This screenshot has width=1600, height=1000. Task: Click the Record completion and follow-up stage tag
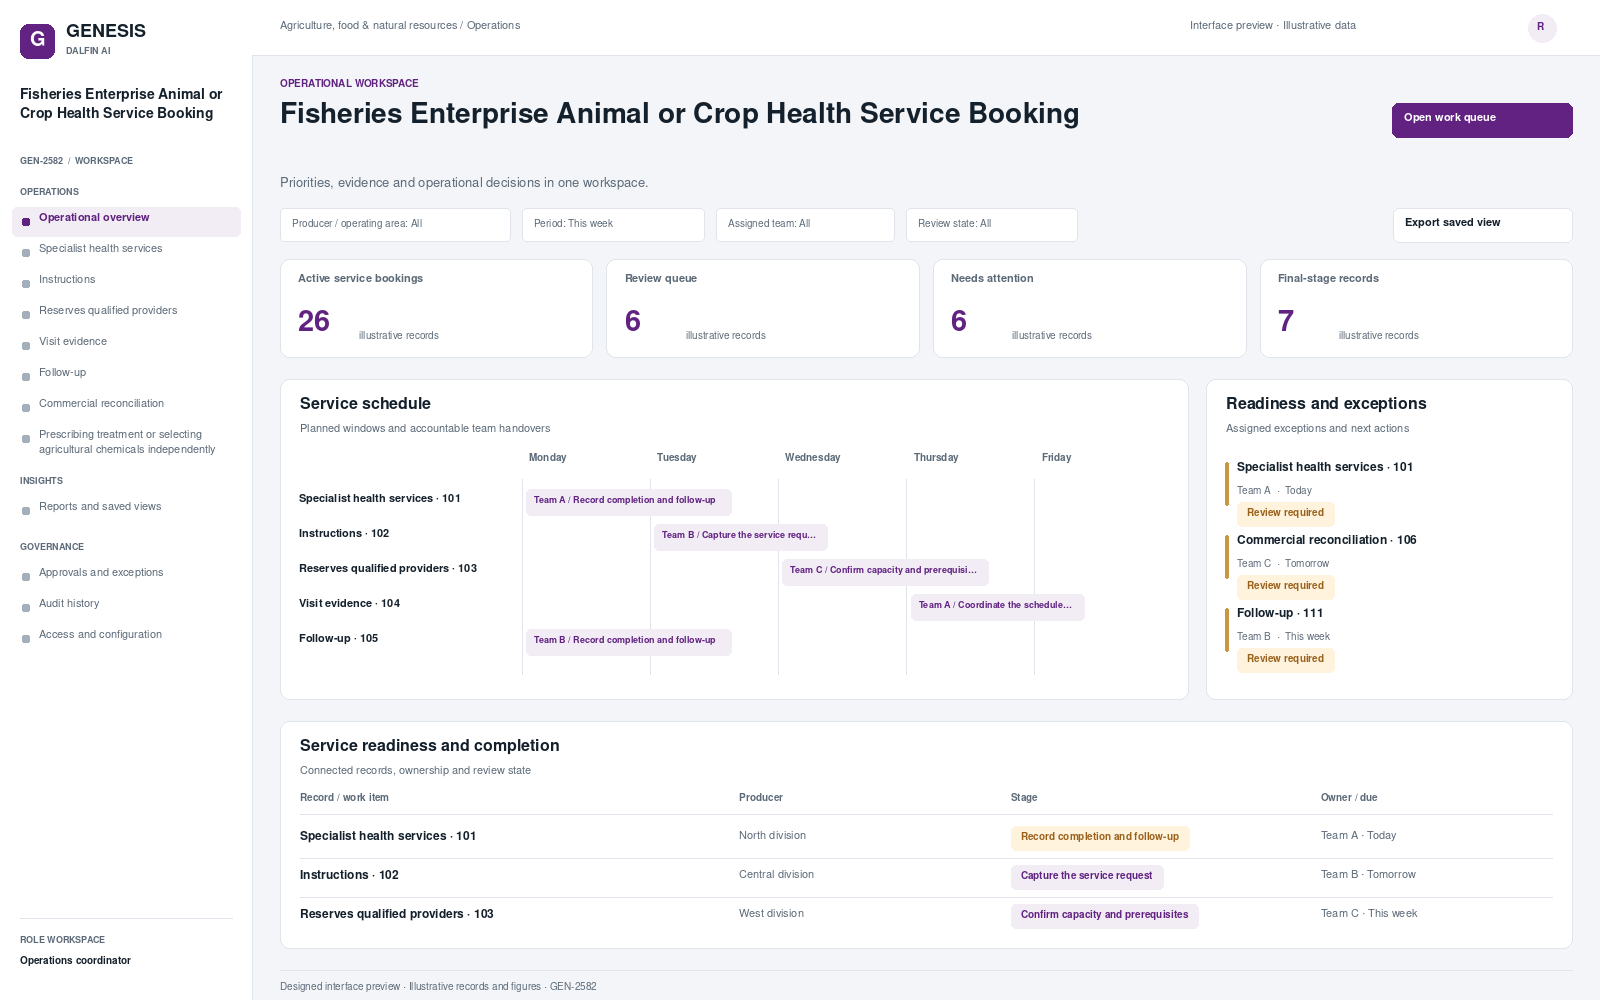tap(1100, 838)
